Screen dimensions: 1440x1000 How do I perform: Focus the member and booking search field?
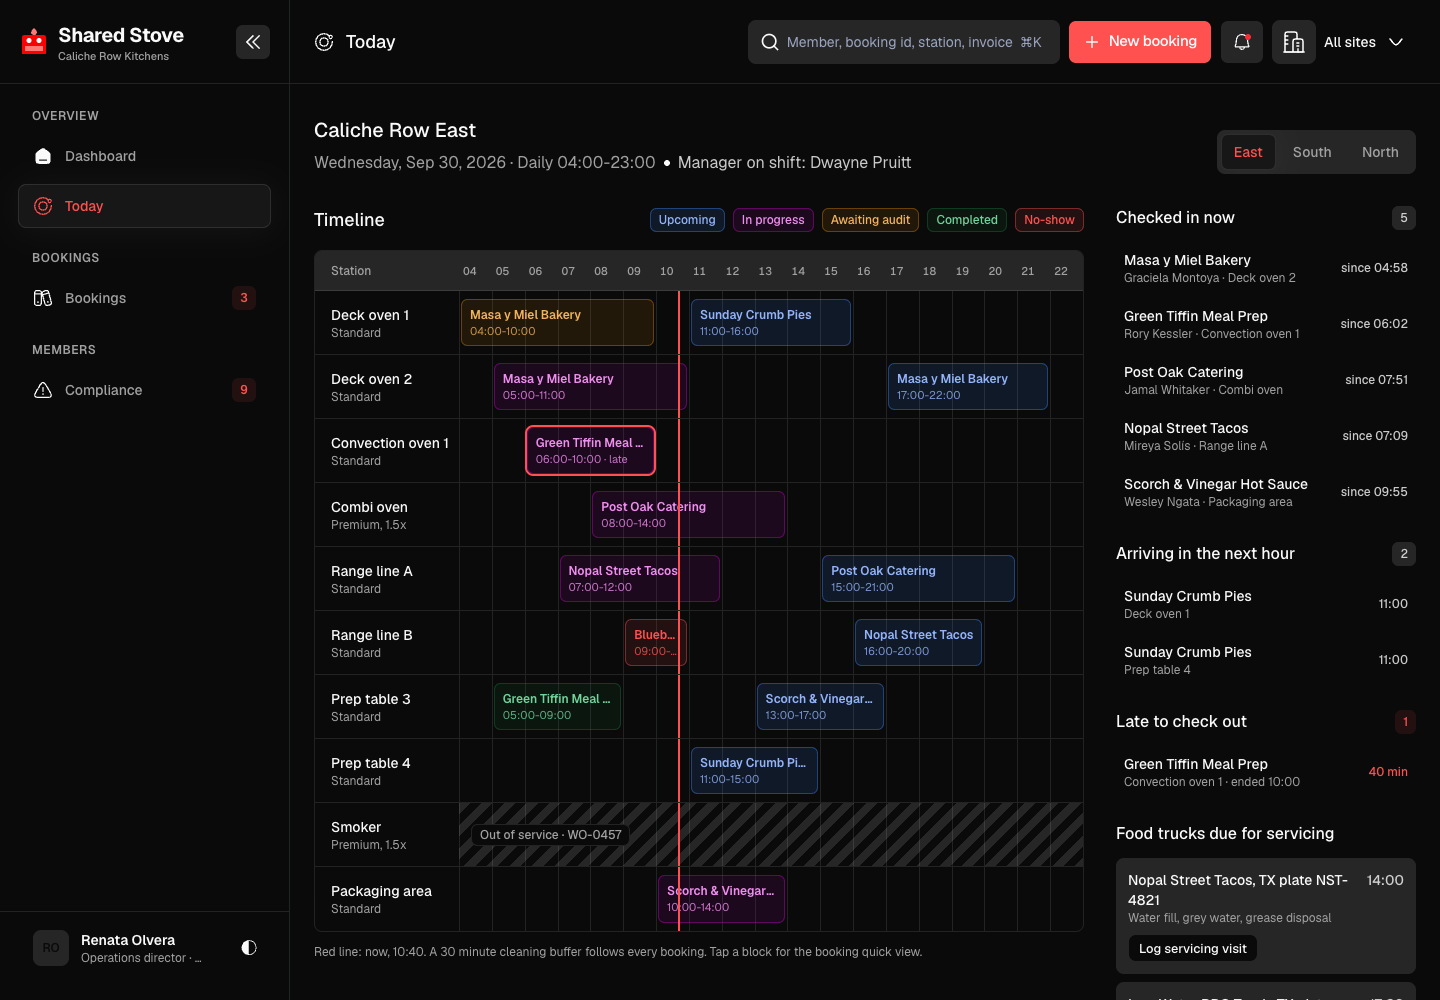904,42
